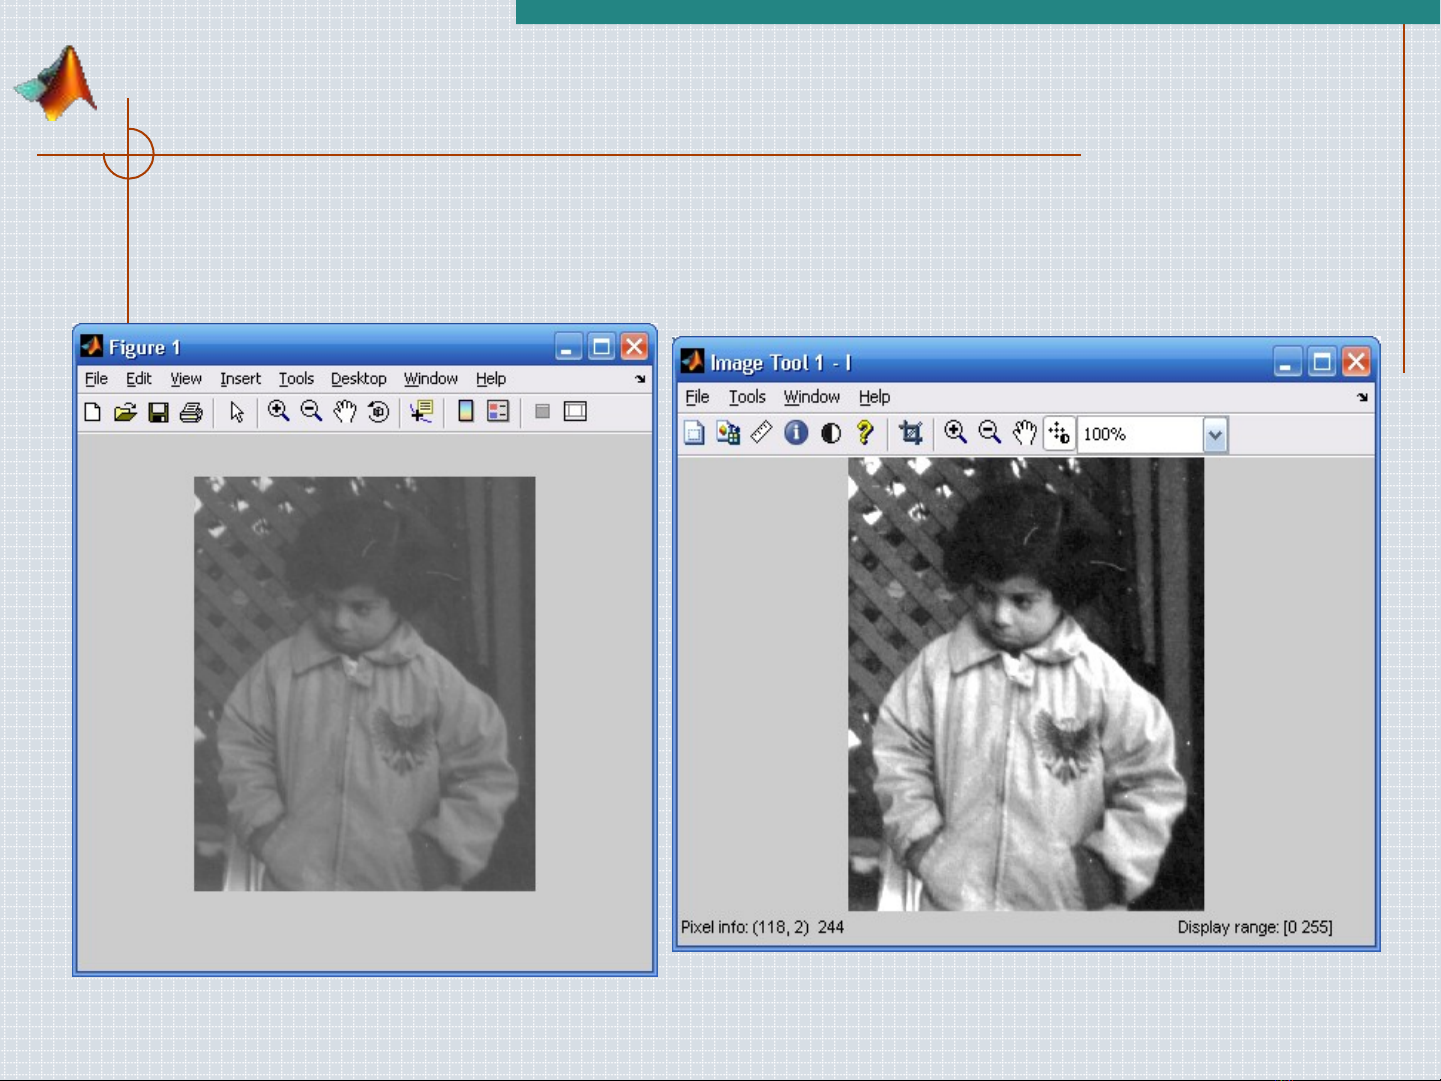Toggle the Pan hand in Image Tool
The height and width of the screenshot is (1081, 1441).
(x=1024, y=433)
